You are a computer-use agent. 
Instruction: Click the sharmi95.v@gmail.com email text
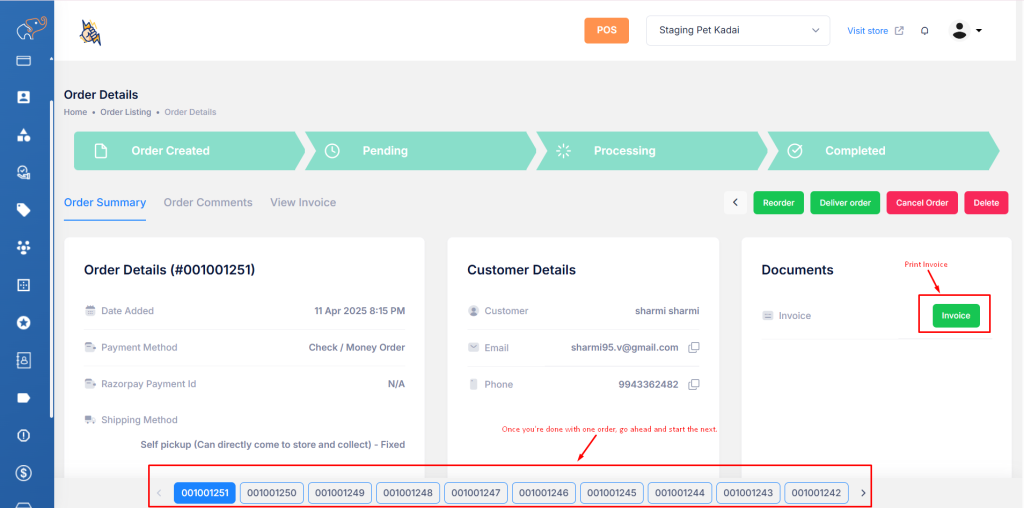click(624, 347)
